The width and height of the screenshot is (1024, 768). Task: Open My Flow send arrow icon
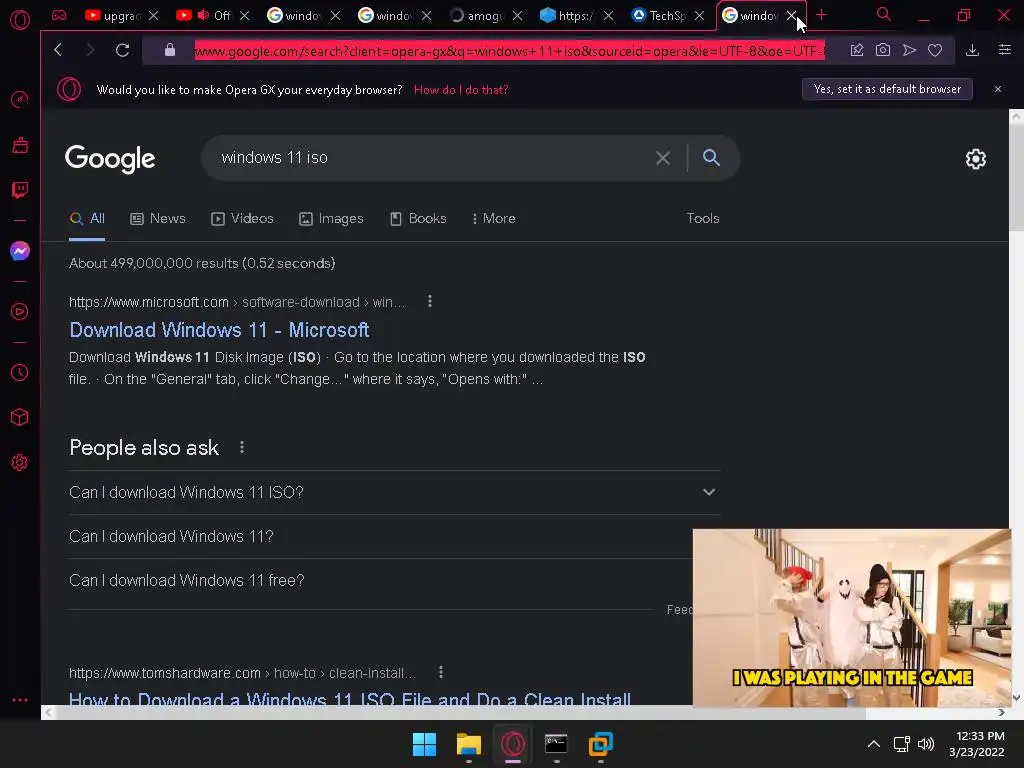pos(909,50)
